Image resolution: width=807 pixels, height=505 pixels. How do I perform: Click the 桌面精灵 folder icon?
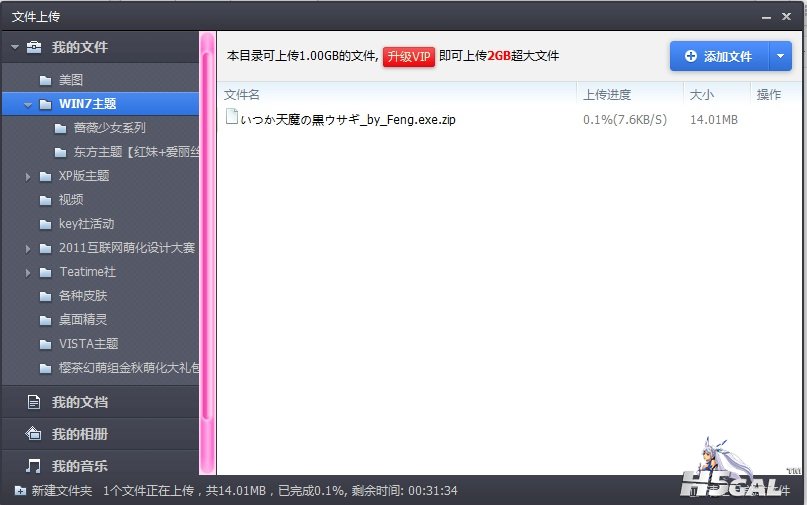[45, 320]
